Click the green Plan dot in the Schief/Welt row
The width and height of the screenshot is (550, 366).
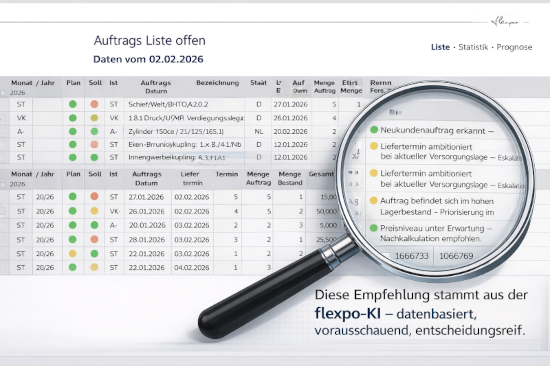pos(73,104)
